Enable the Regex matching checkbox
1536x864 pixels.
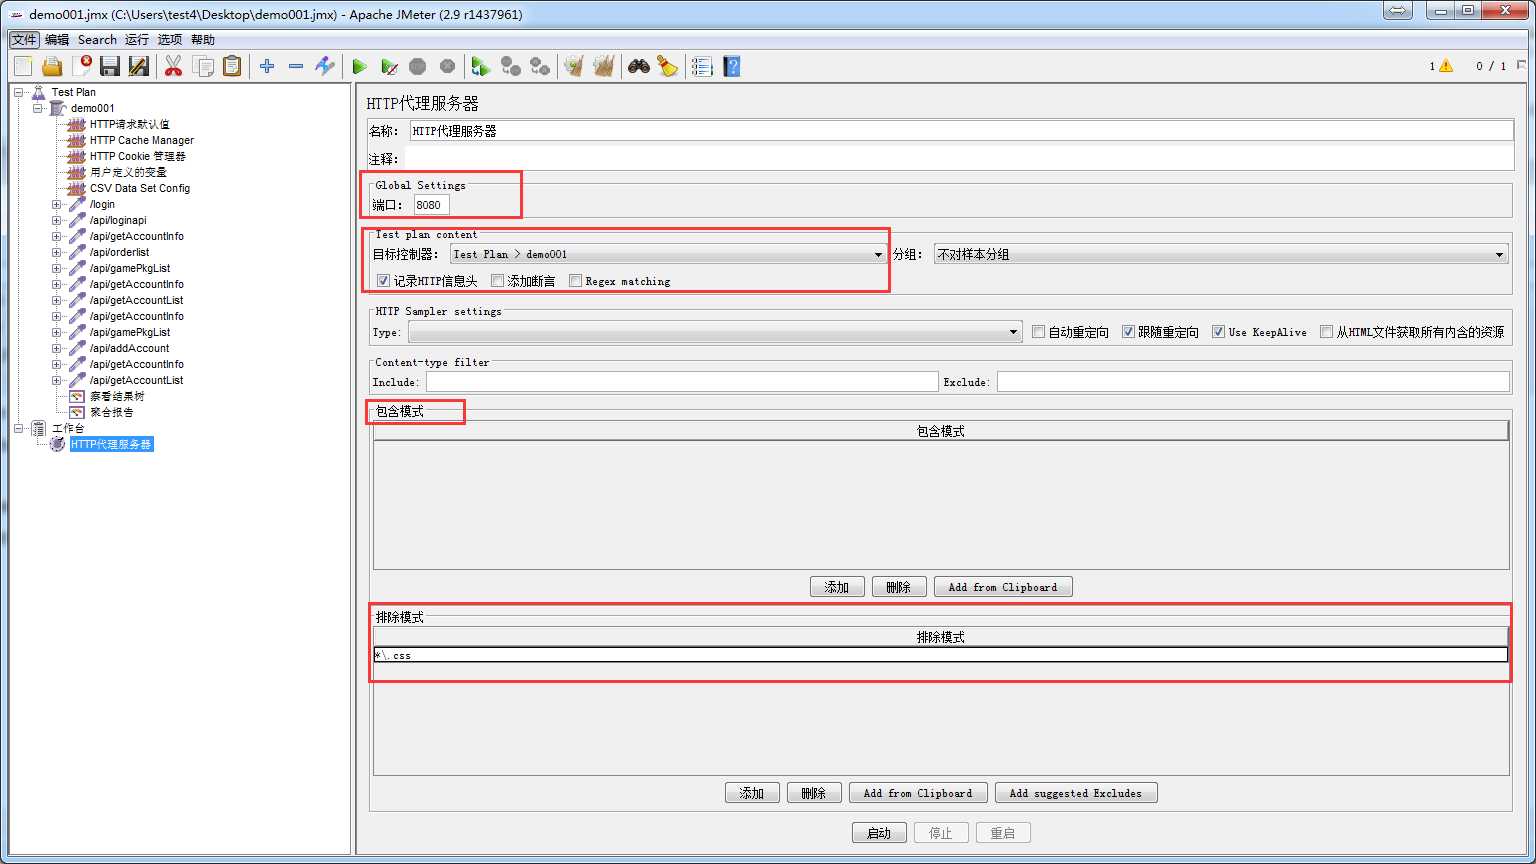pyautogui.click(x=575, y=281)
